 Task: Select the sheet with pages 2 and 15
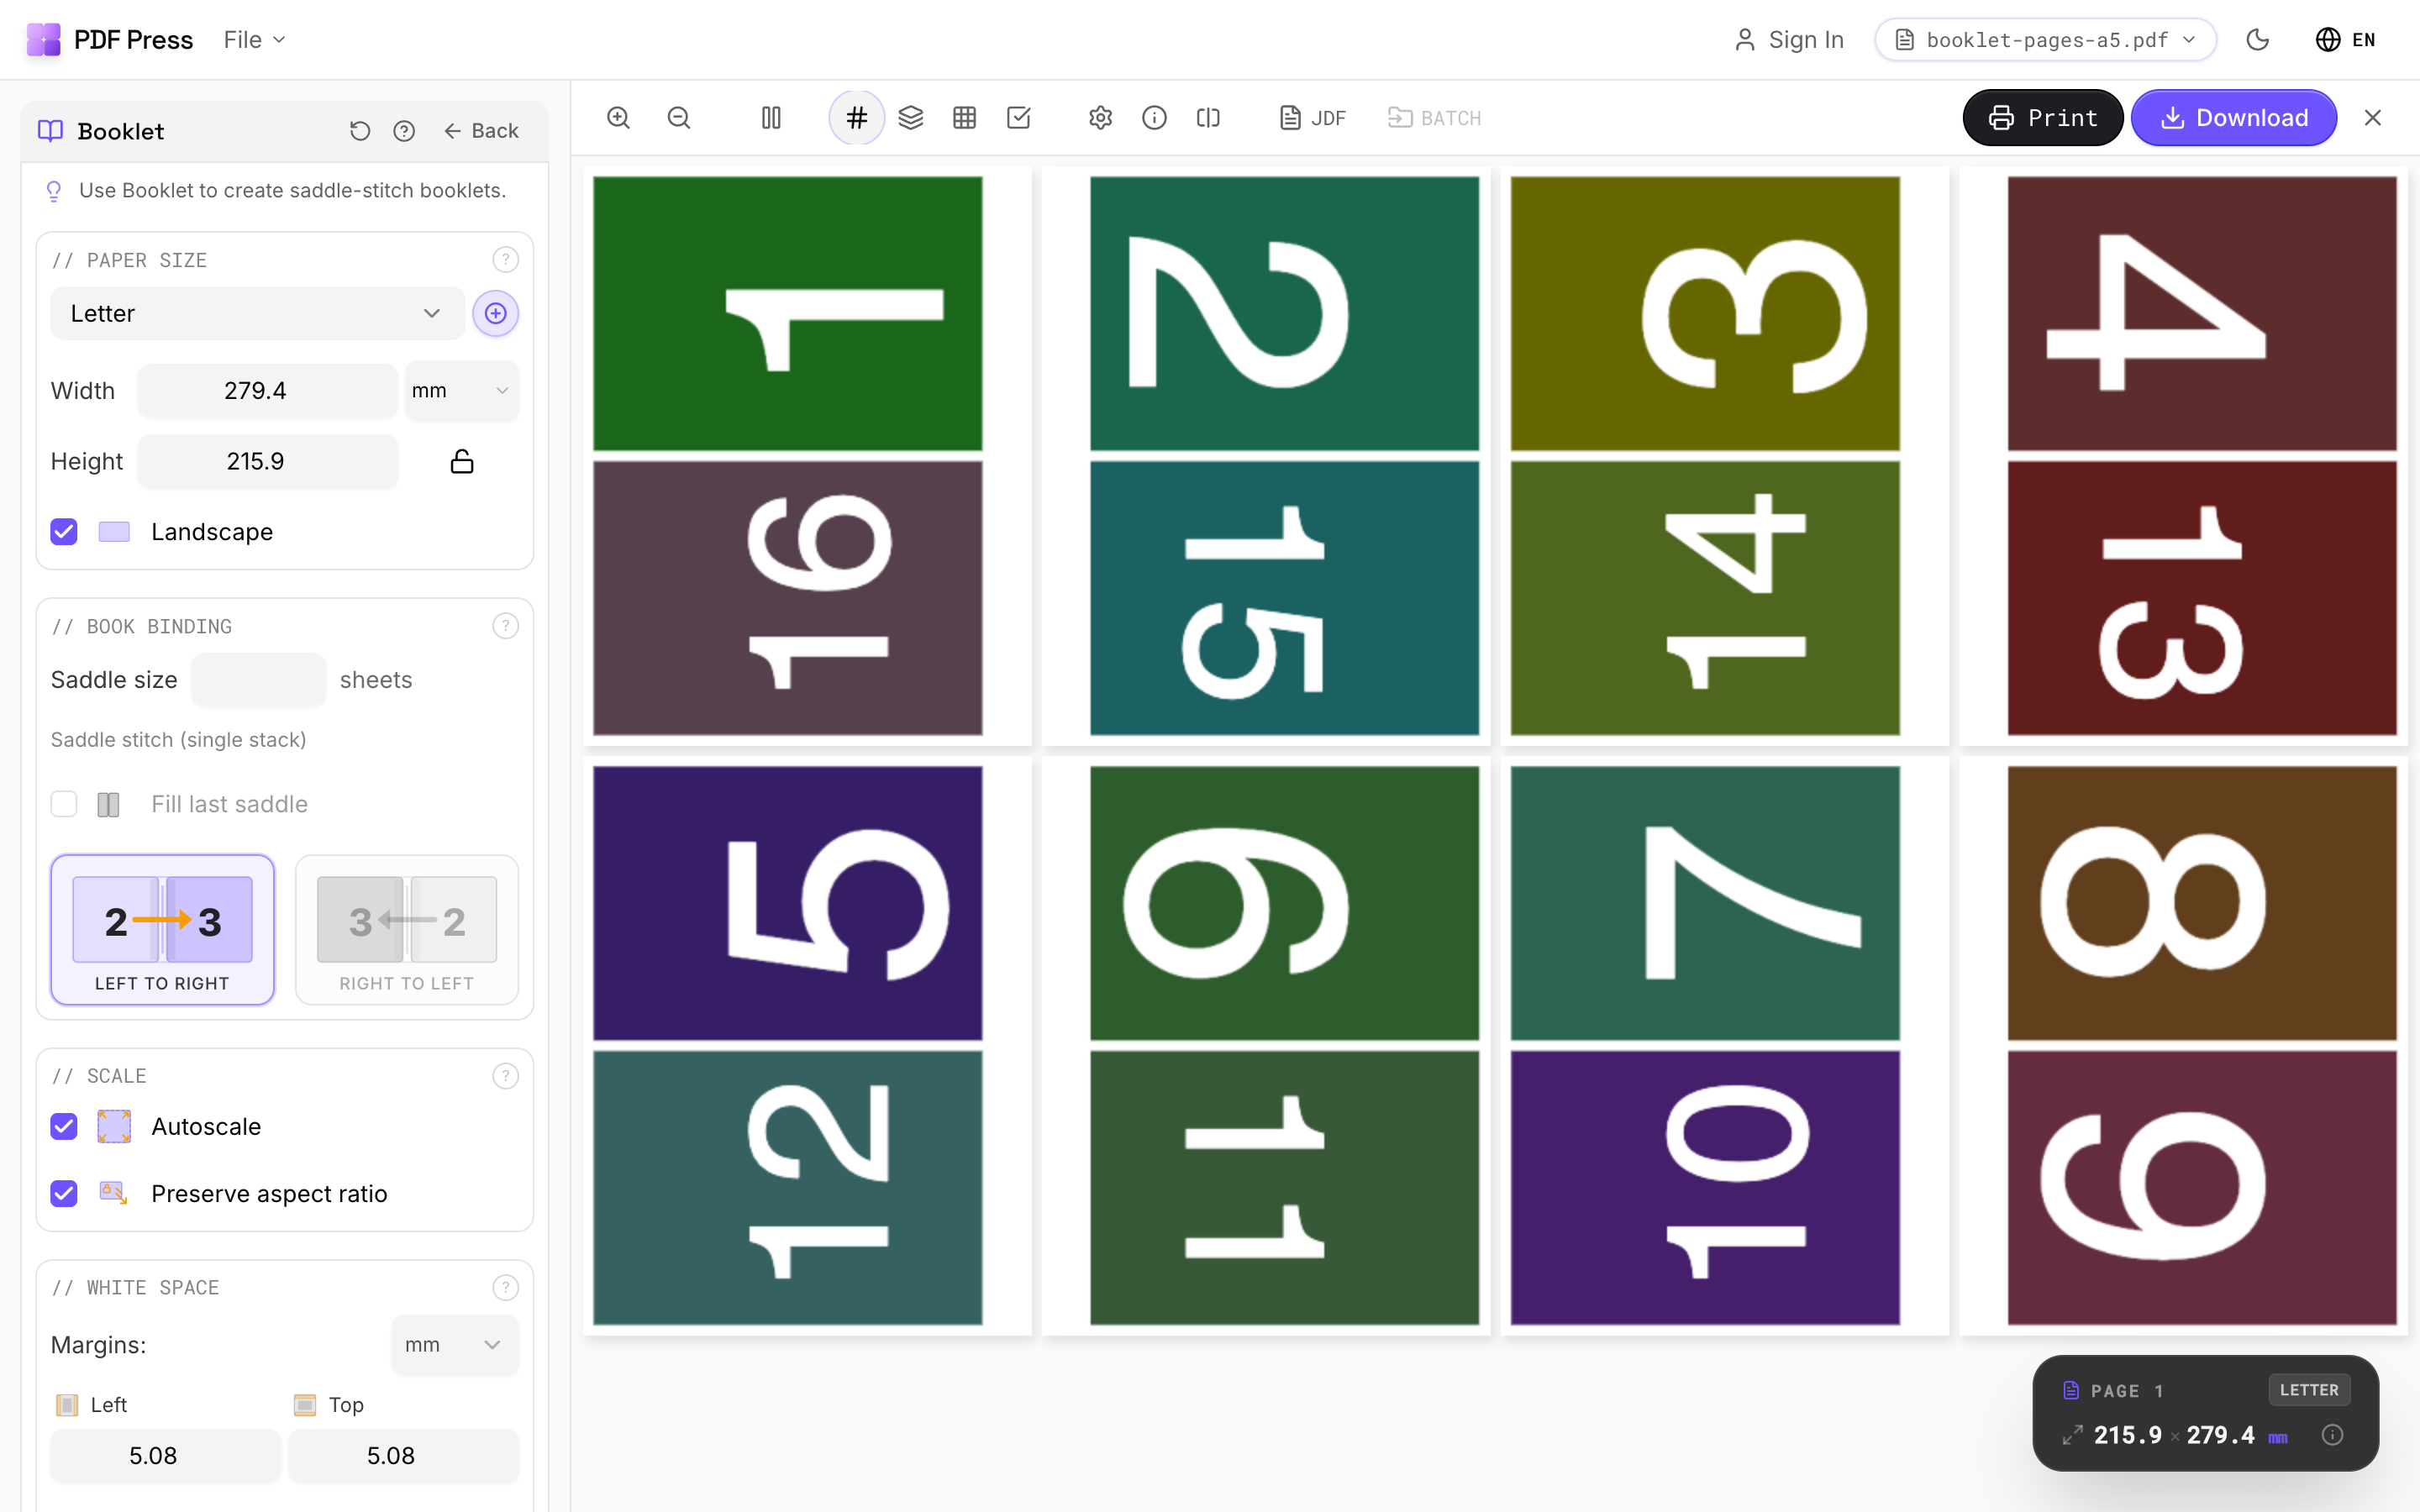pos(1265,456)
